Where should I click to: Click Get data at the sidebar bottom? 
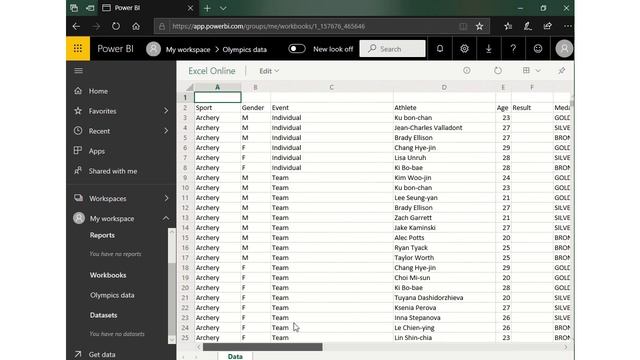pos(102,354)
